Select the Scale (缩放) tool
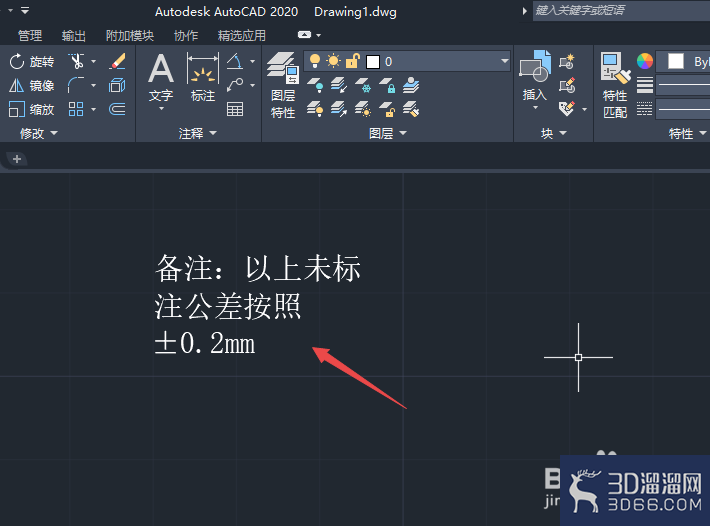Screen dimensions: 710x526 point(32,109)
